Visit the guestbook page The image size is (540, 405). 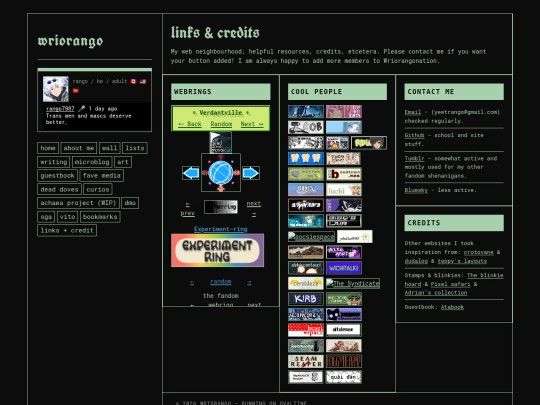(x=58, y=176)
